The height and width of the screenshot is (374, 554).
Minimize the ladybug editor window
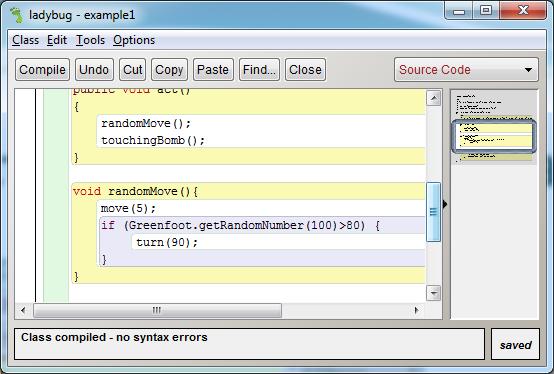[x=459, y=11]
